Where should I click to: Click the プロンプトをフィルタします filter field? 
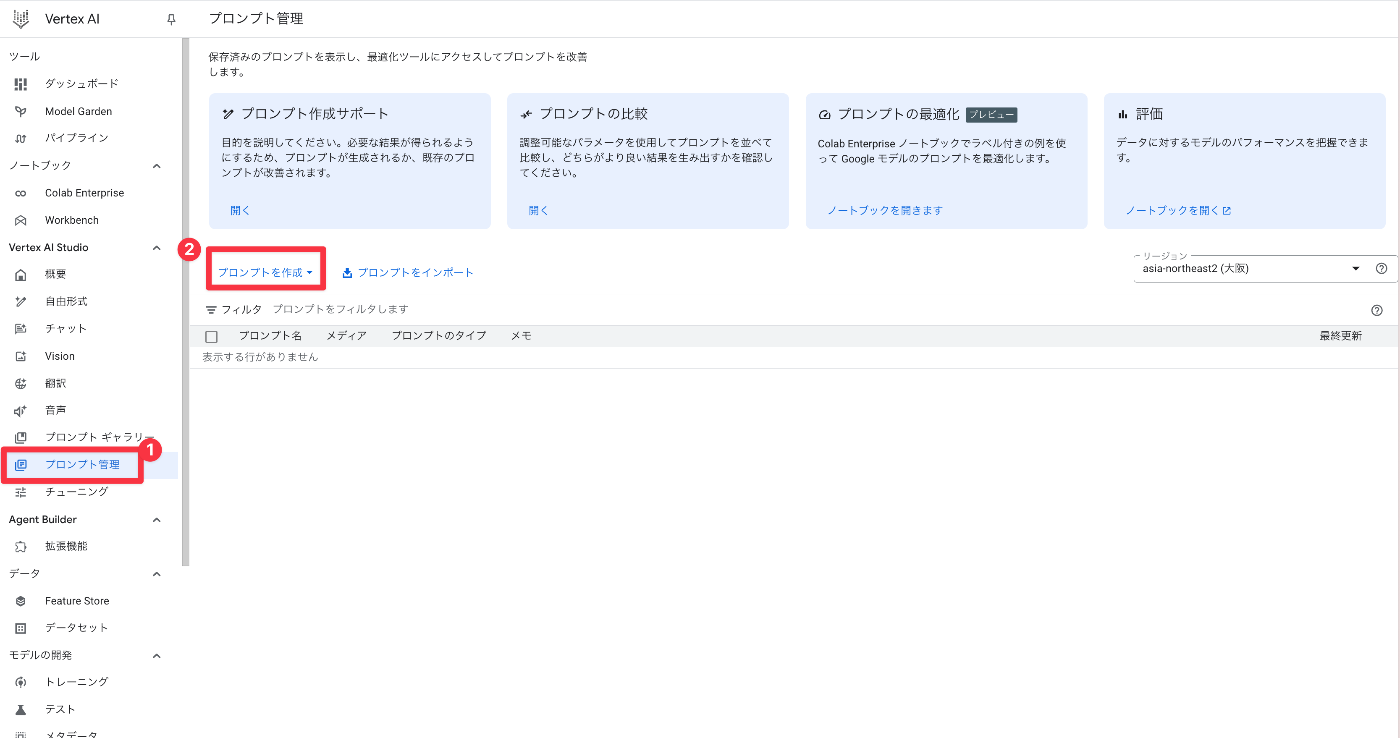click(x=340, y=310)
